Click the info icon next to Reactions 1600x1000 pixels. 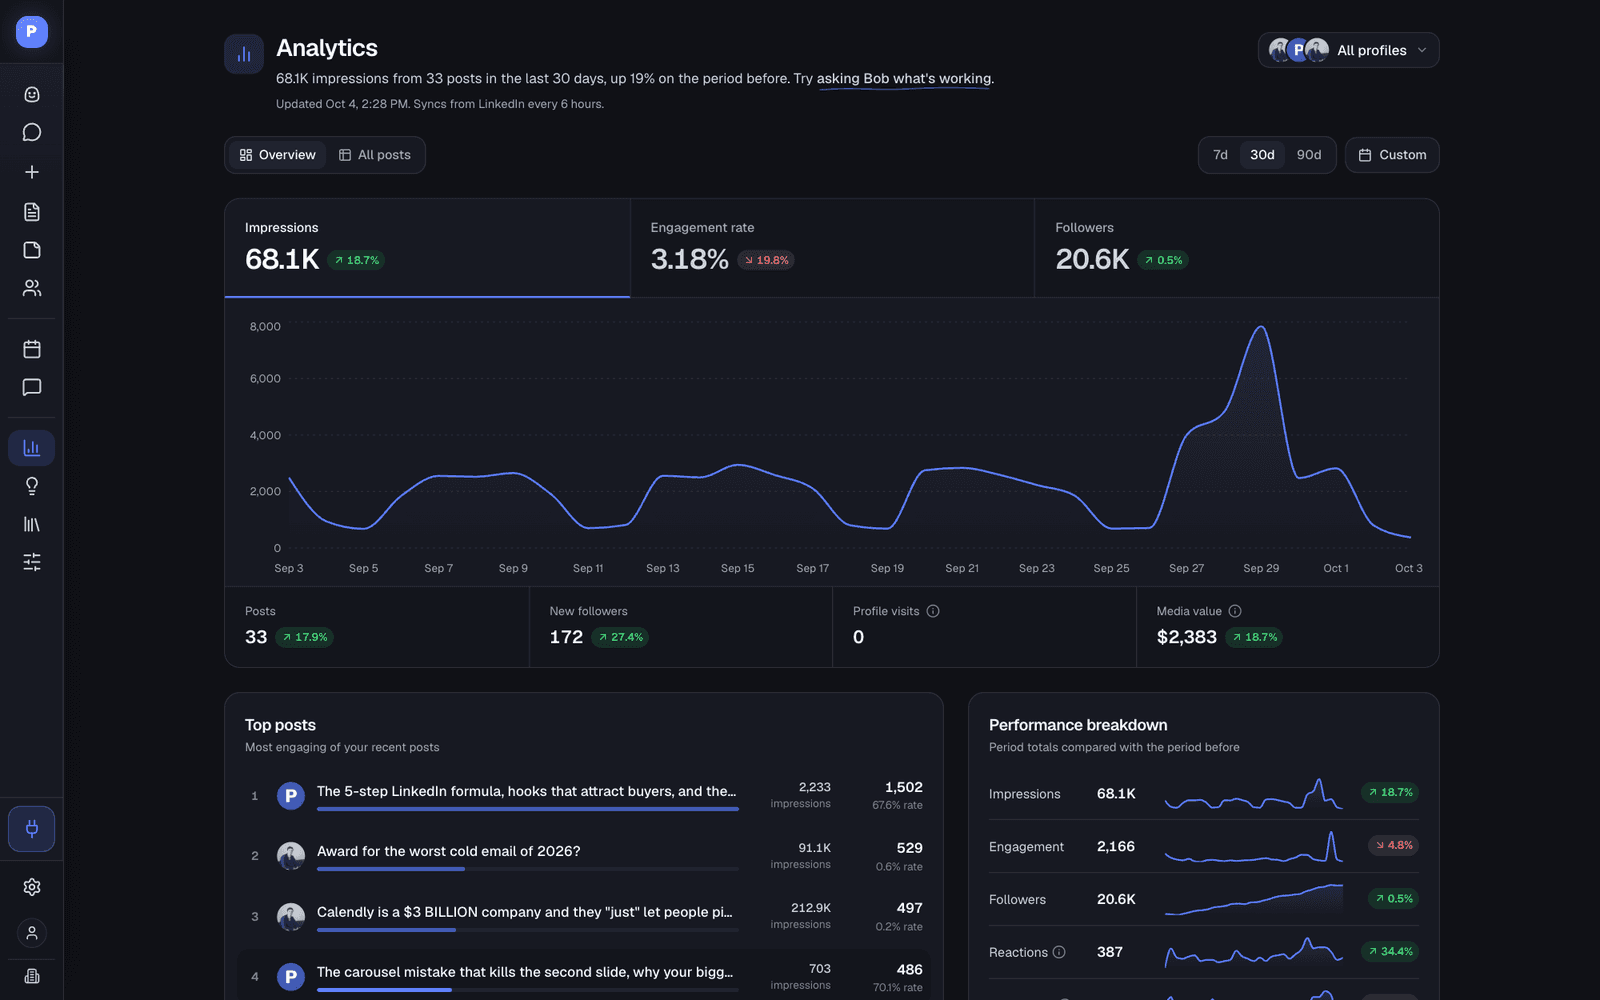pos(1059,952)
